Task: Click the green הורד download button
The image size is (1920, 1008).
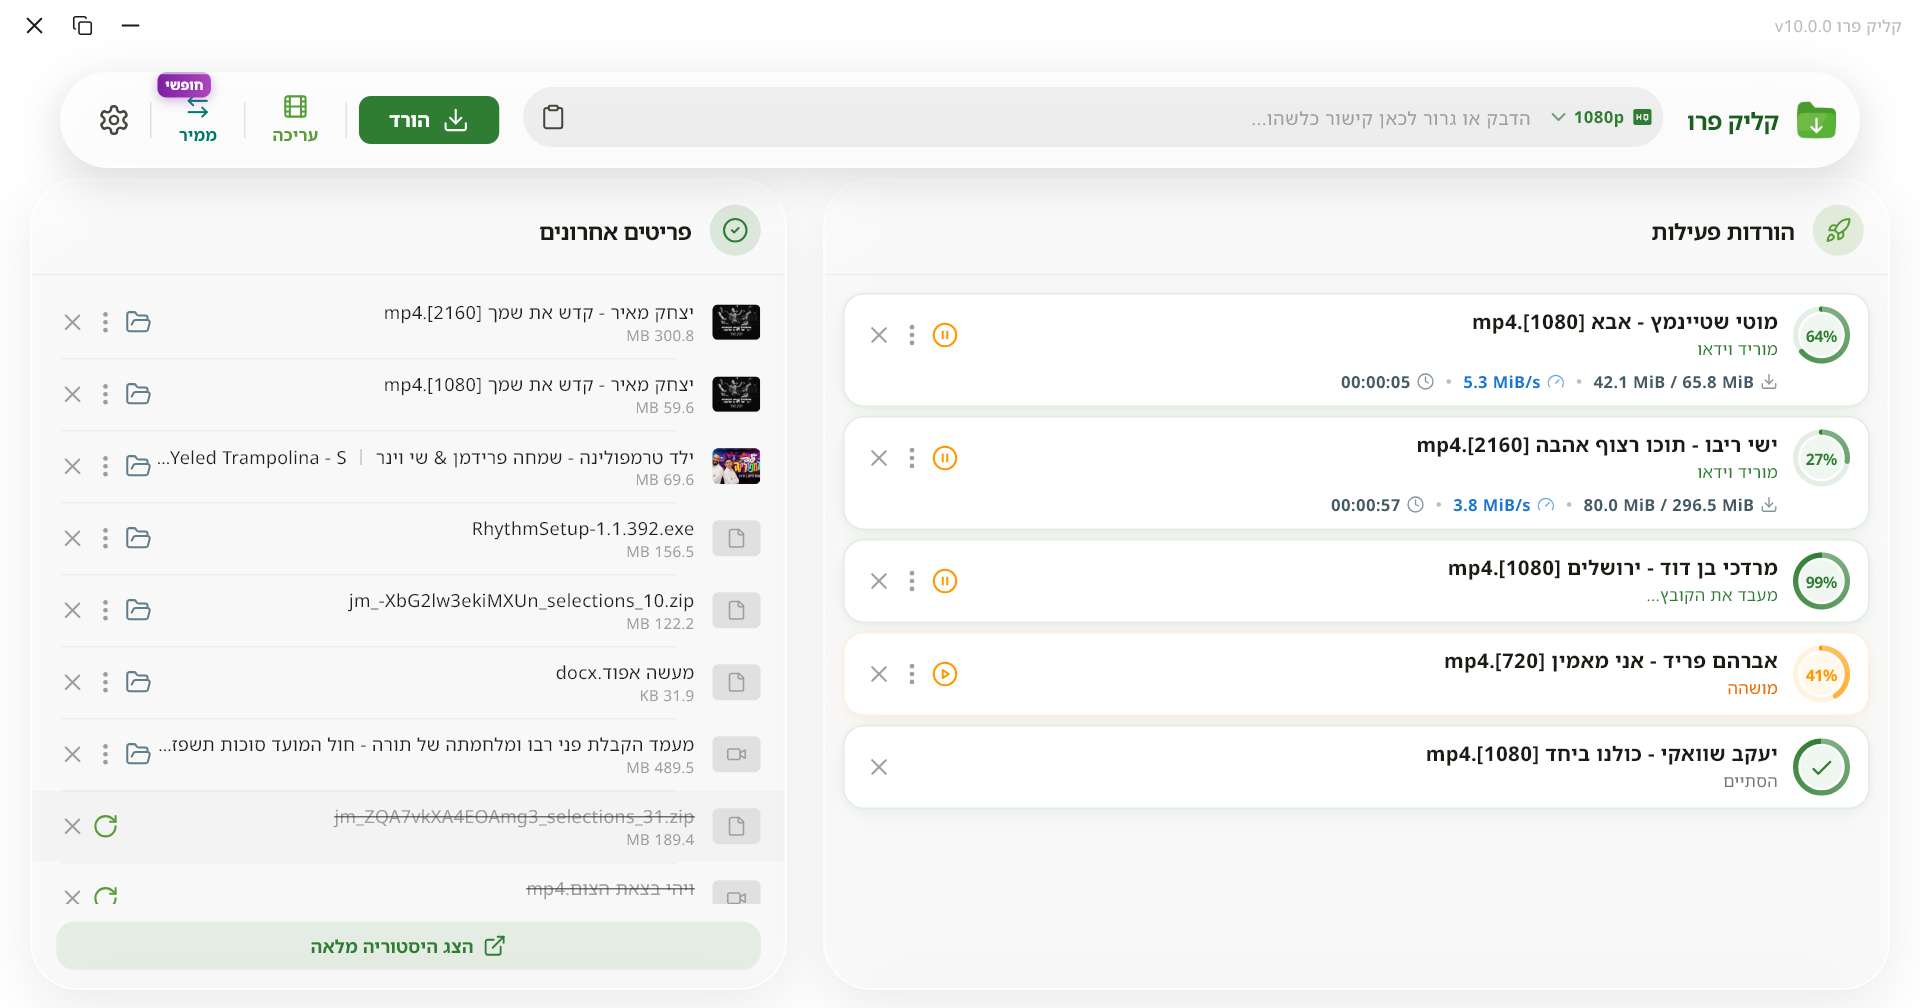Action: click(429, 120)
